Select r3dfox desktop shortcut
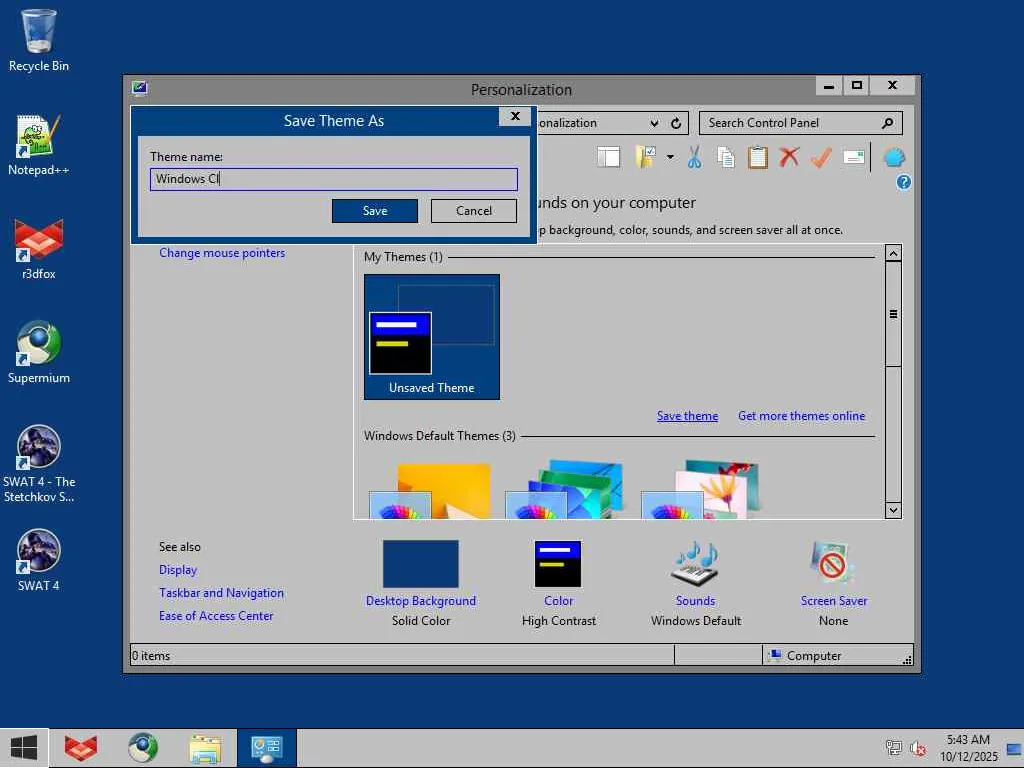 tap(39, 249)
